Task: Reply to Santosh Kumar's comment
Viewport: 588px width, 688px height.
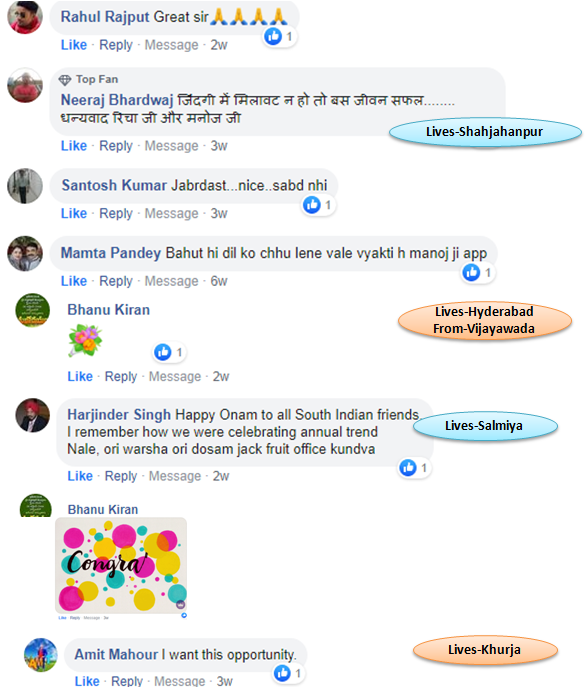Action: click(x=116, y=214)
